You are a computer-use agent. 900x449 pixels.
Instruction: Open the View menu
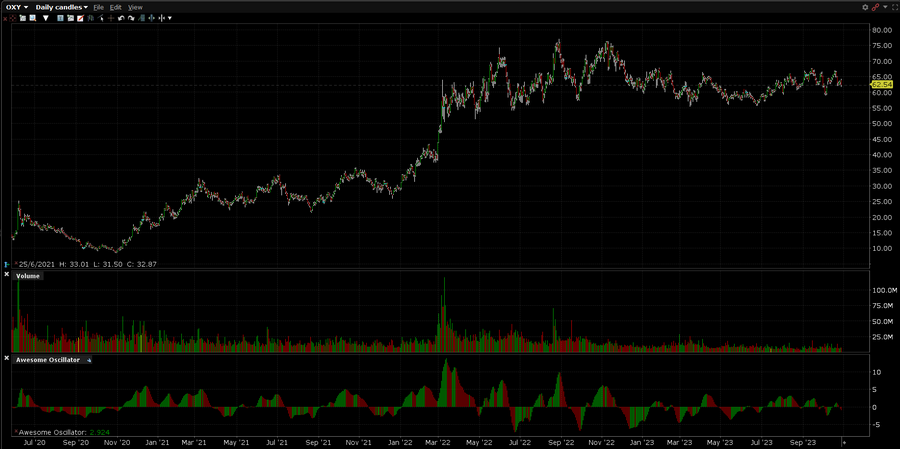[x=135, y=7]
